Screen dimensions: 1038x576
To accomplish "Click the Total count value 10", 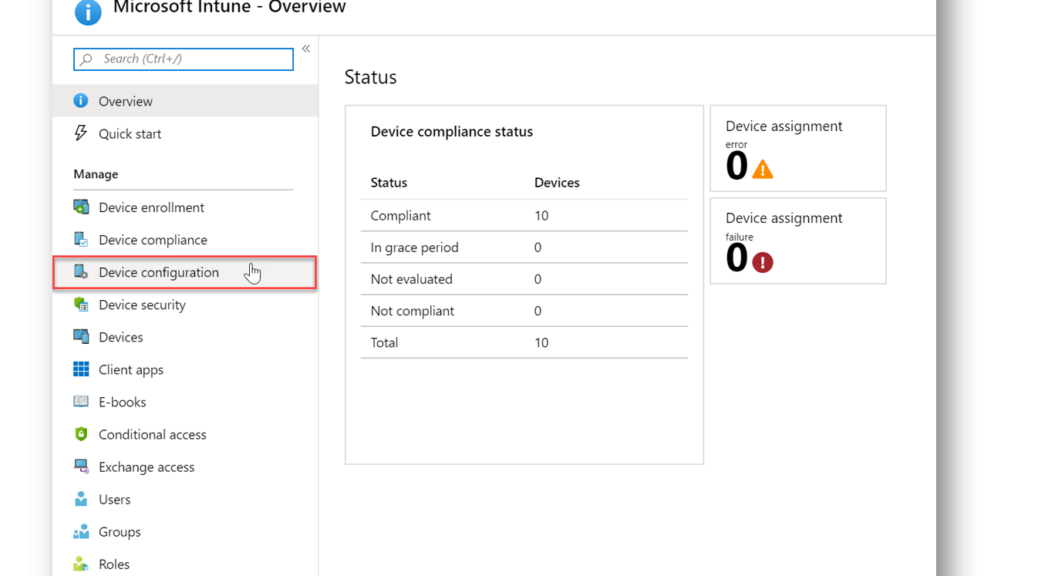I will [542, 342].
